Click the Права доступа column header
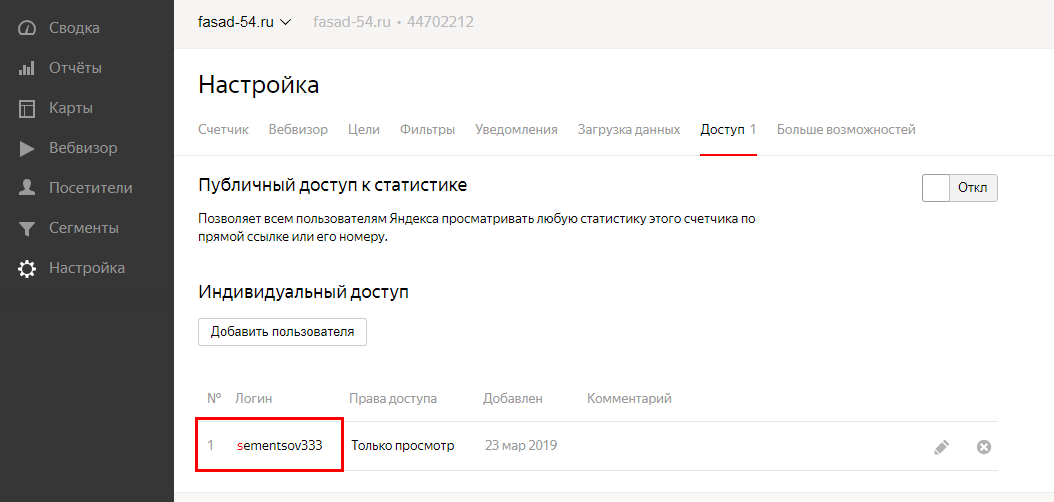This screenshot has height=502, width=1054. (x=393, y=399)
